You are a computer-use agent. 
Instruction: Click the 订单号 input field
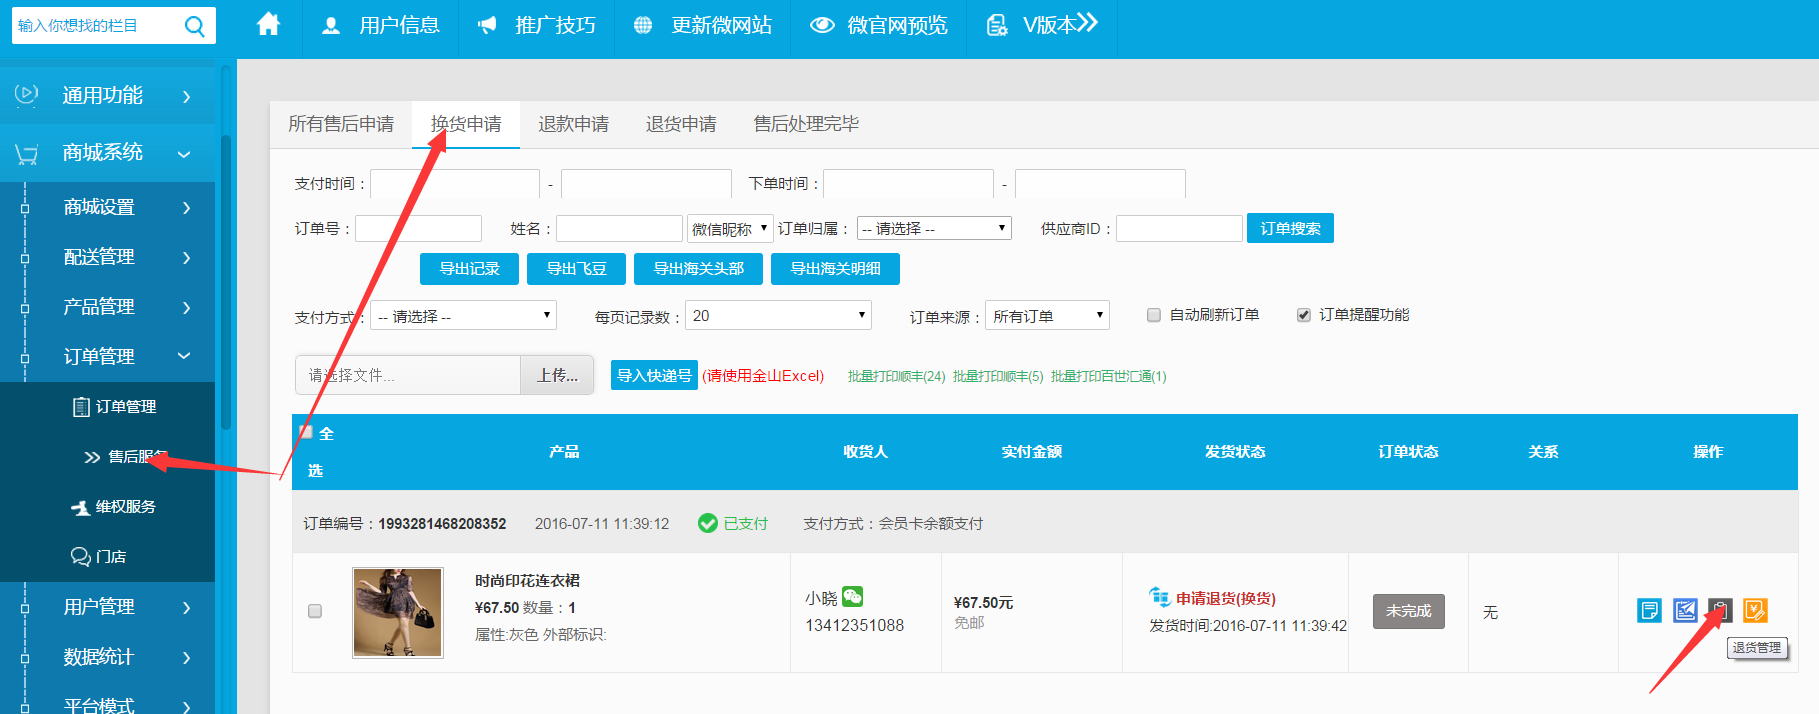pyautogui.click(x=418, y=228)
